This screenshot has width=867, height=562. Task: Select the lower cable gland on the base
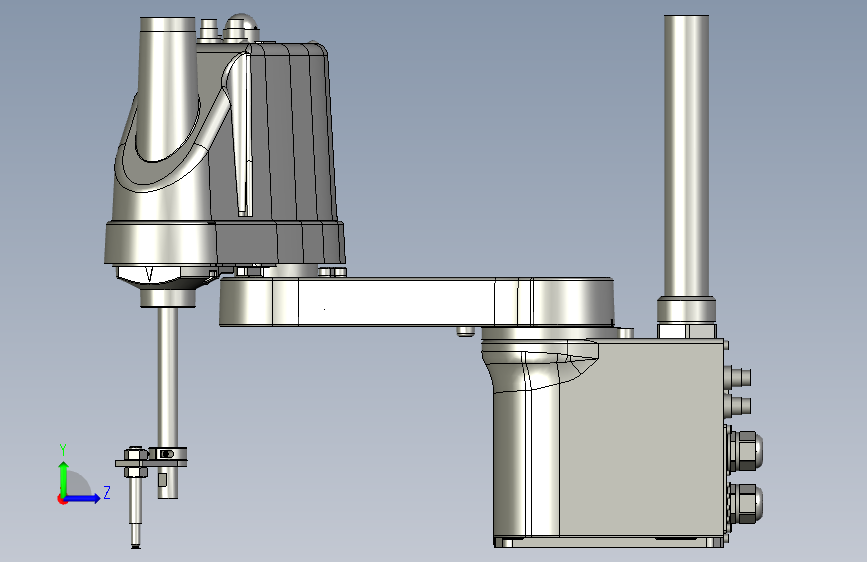pyautogui.click(x=745, y=504)
